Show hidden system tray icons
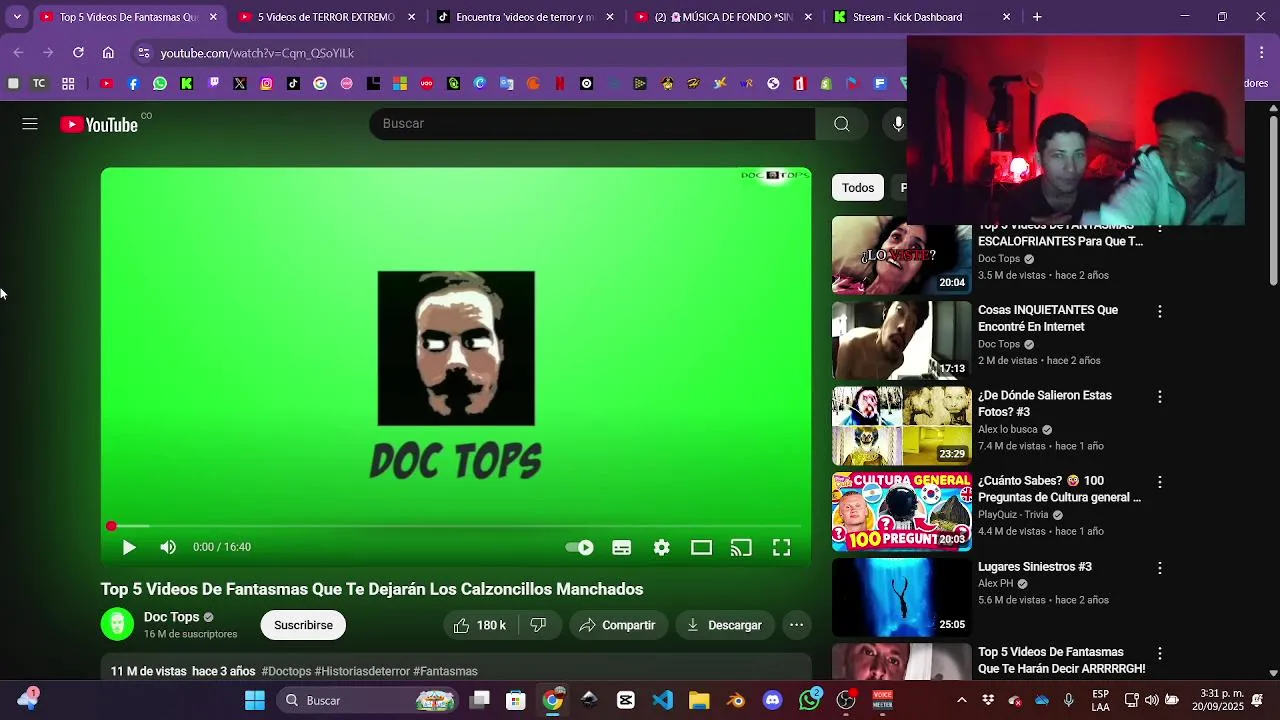 pos(962,700)
